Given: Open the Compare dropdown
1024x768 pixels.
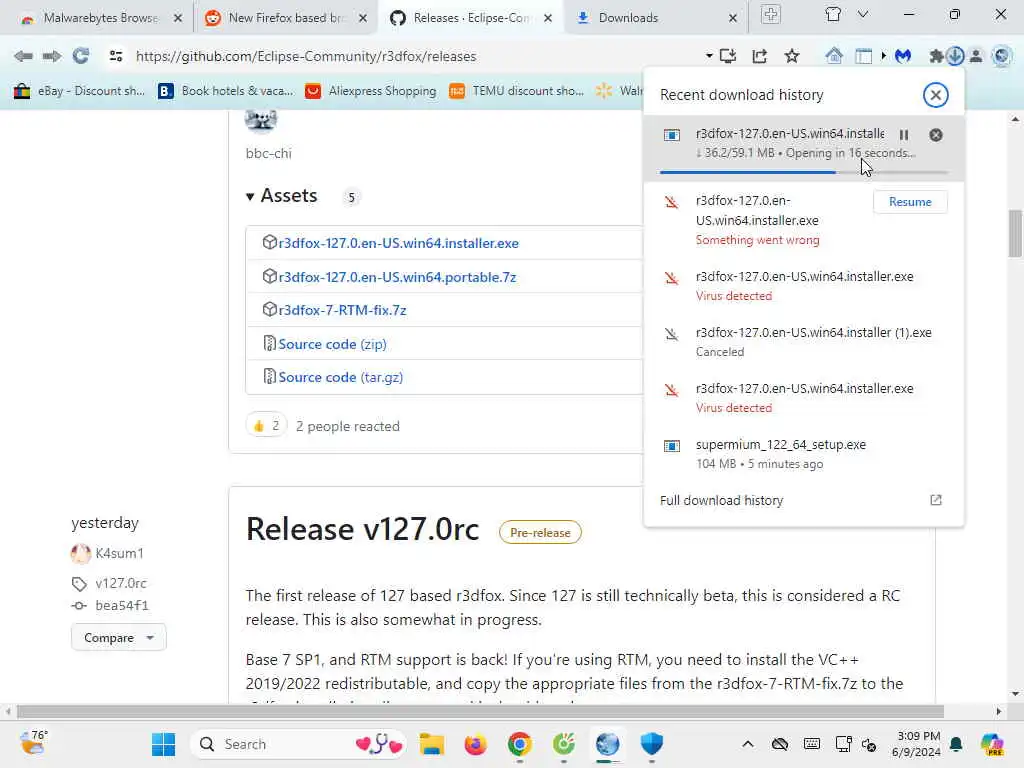Looking at the screenshot, I should click(x=118, y=637).
